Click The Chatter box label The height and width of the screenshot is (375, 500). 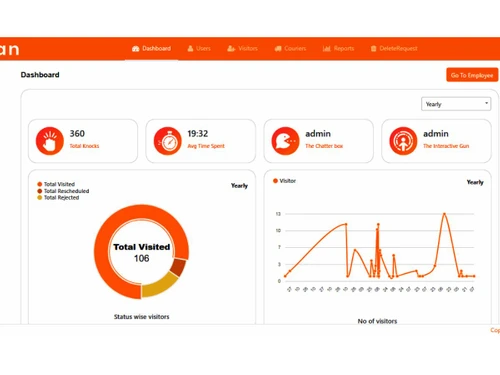tap(324, 146)
